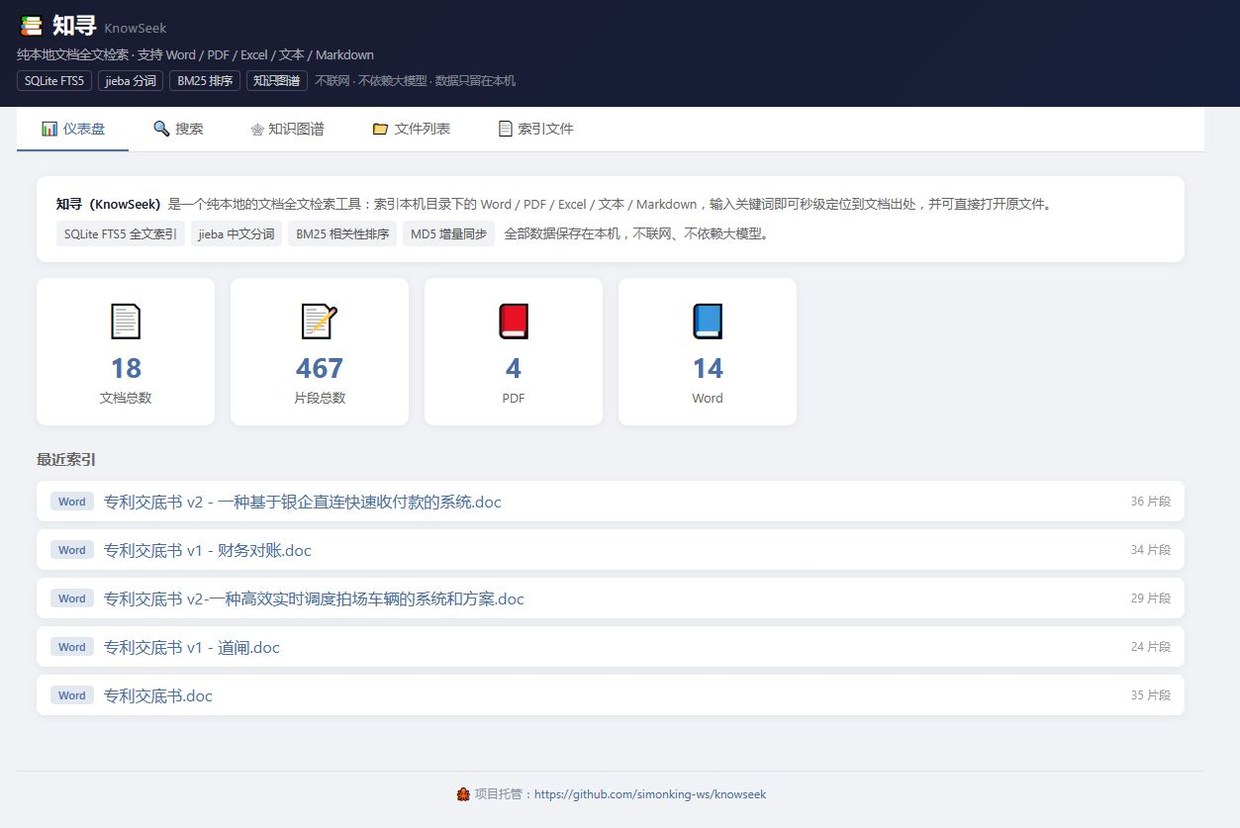Click the 467 片段总数 stat card
This screenshot has width=1240, height=828.
pyautogui.click(x=320, y=351)
